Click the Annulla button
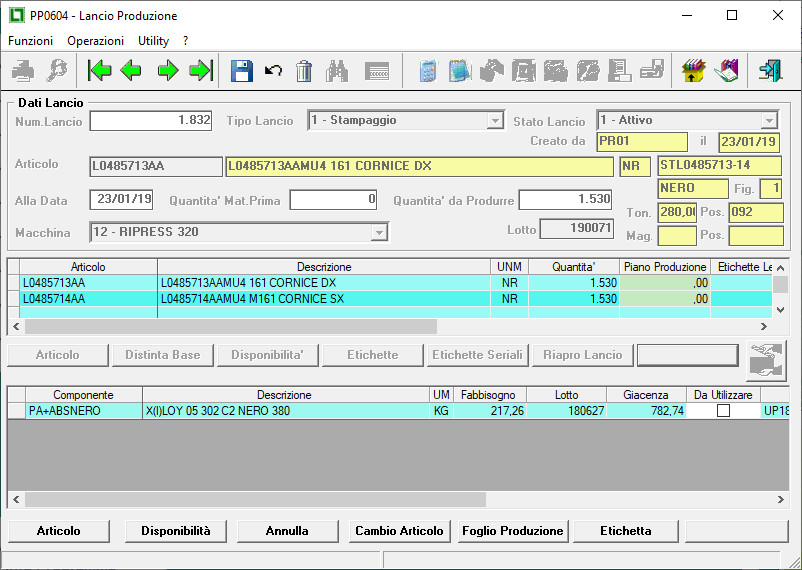802x570 pixels. pyautogui.click(x=287, y=531)
